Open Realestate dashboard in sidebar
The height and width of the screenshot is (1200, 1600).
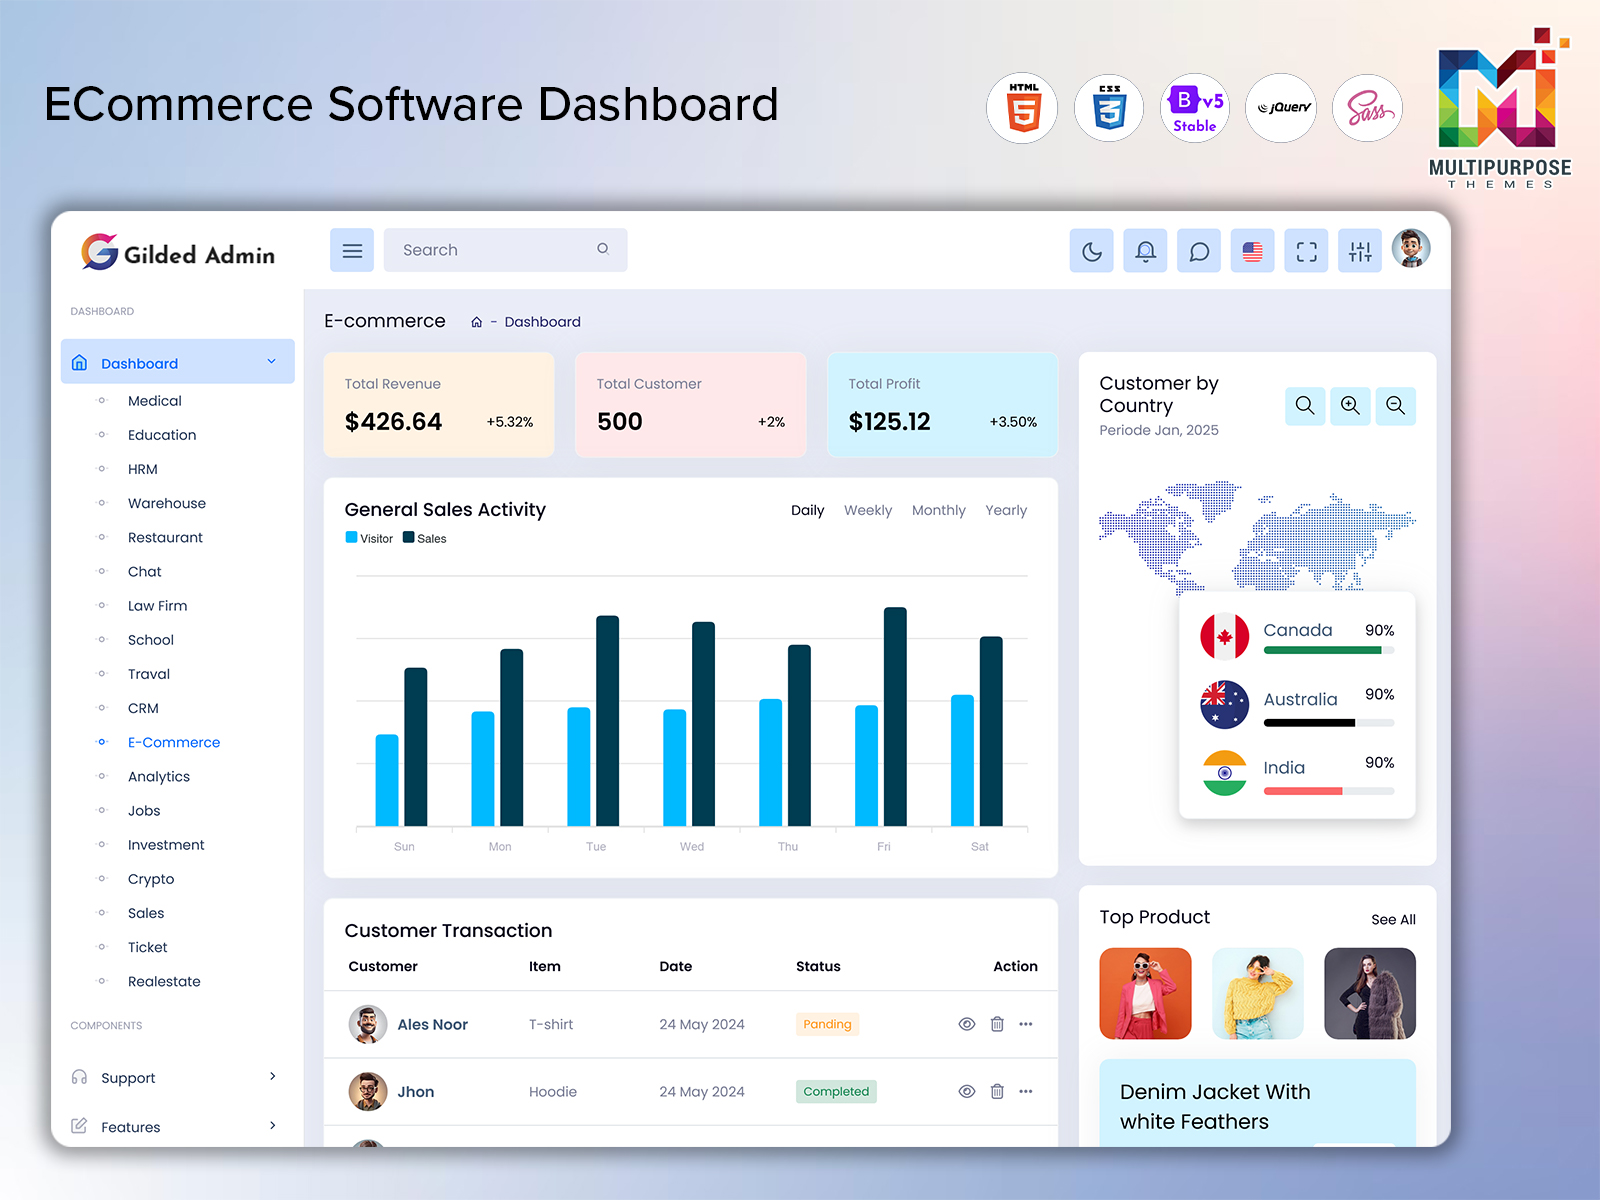pos(164,982)
